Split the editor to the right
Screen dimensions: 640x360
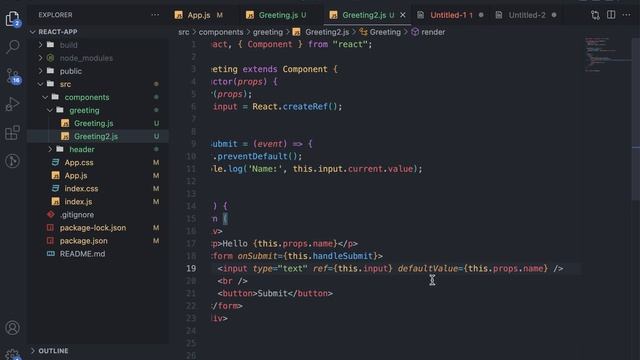point(611,15)
